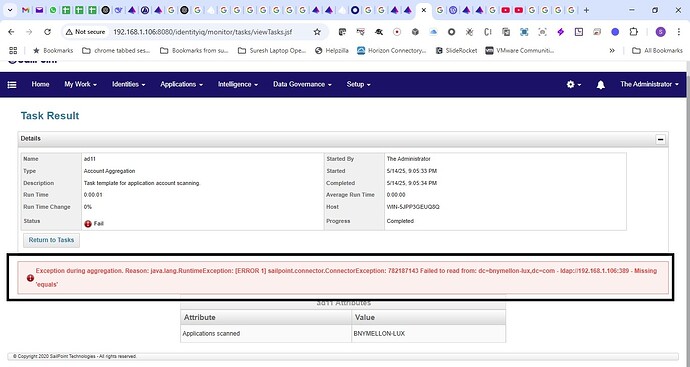Switch to the purple mail envelope tab
Screen dimensions: 690x367
click(39, 10)
